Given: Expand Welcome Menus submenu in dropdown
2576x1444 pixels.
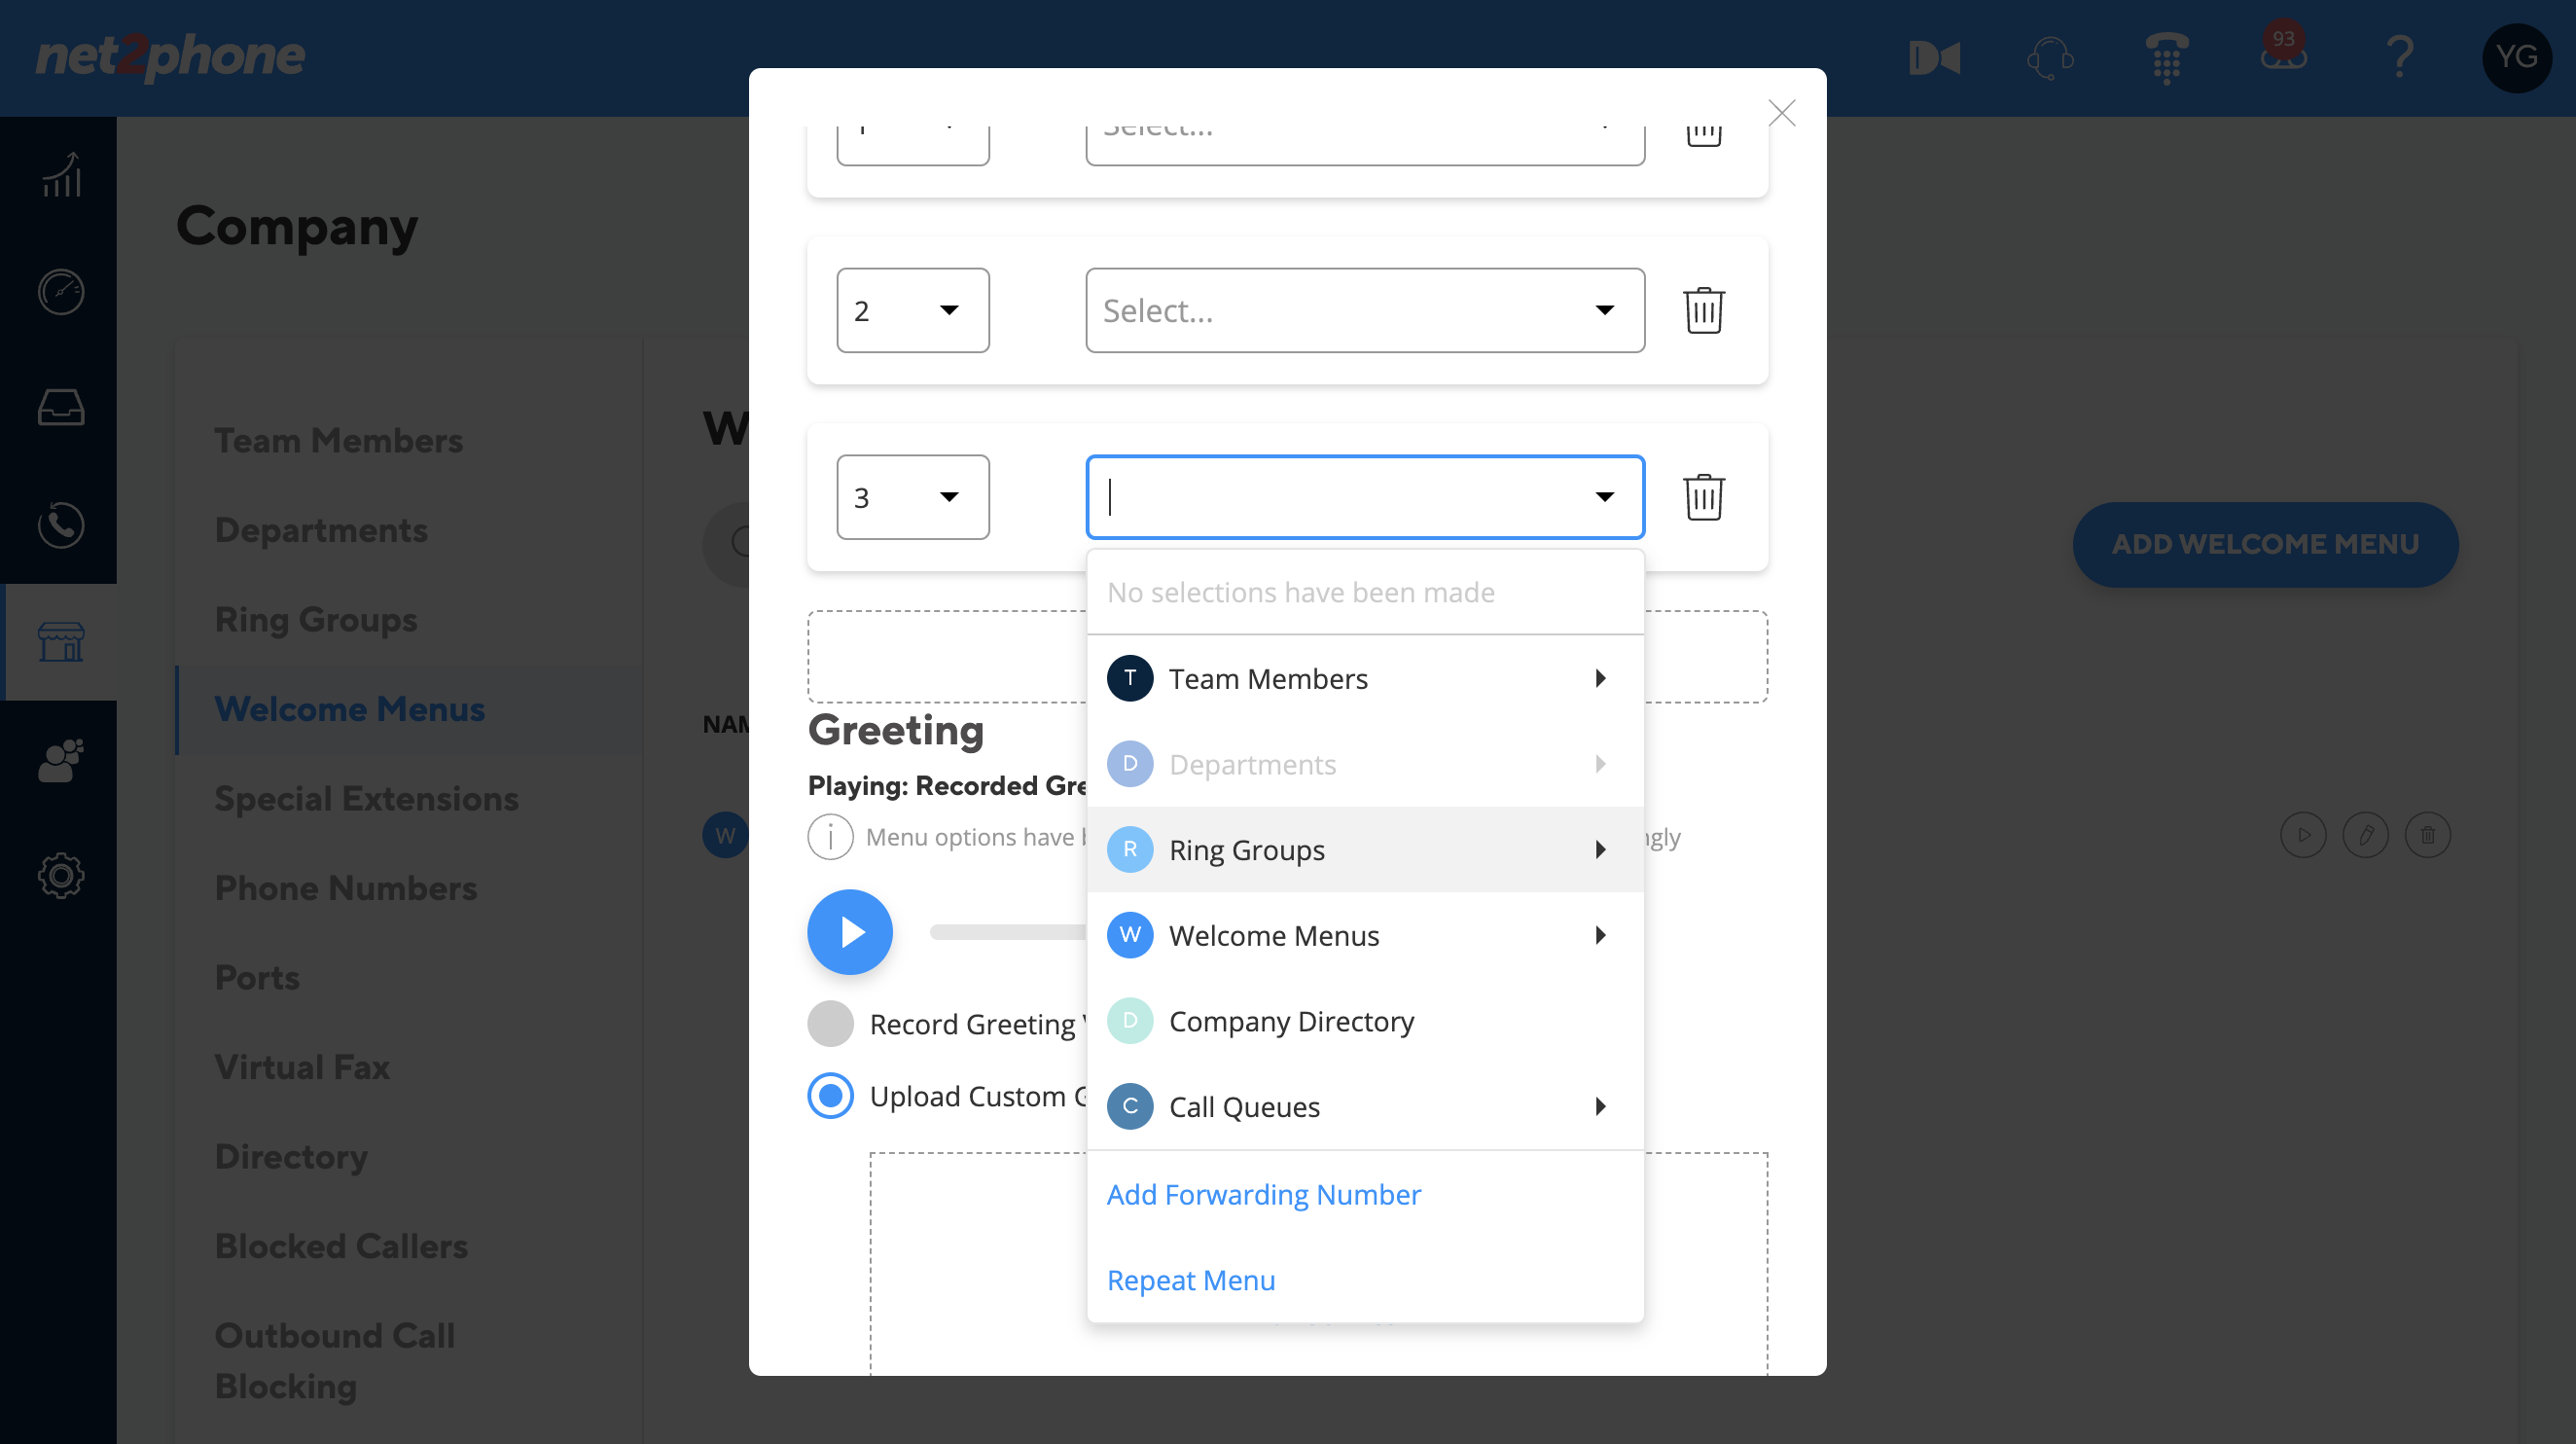Looking at the screenshot, I should (x=1365, y=935).
